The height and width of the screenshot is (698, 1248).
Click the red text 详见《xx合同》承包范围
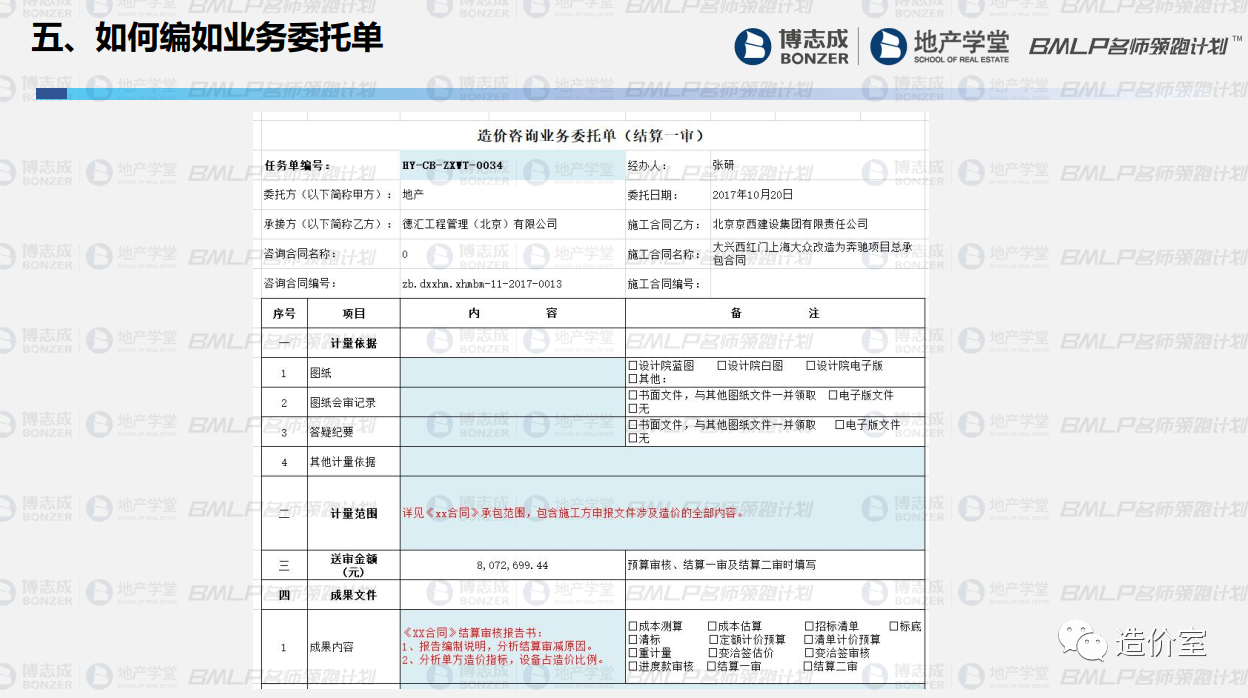pos(573,513)
